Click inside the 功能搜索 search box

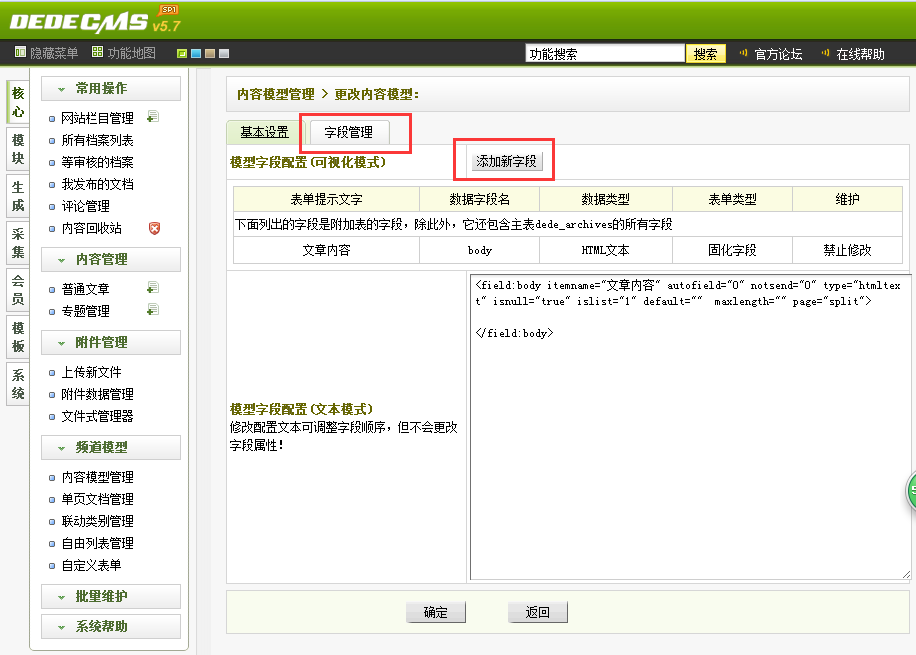click(x=604, y=54)
